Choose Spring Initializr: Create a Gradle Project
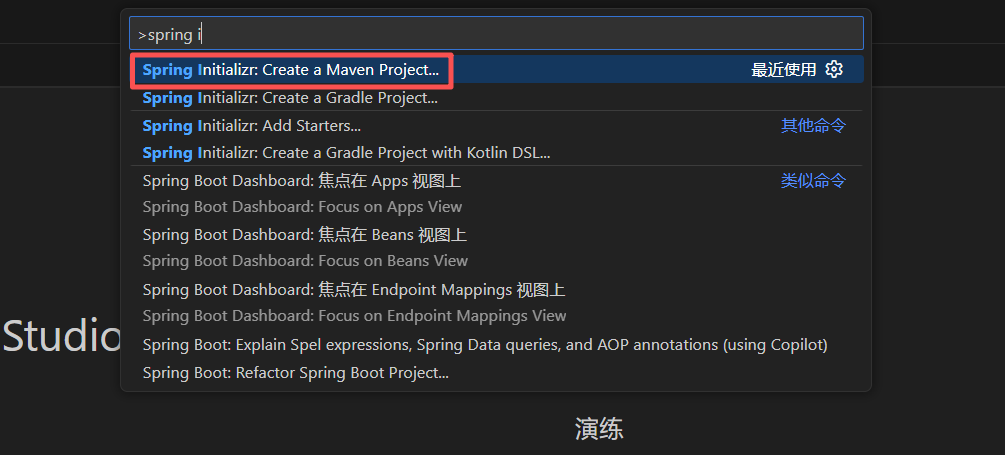 click(290, 98)
